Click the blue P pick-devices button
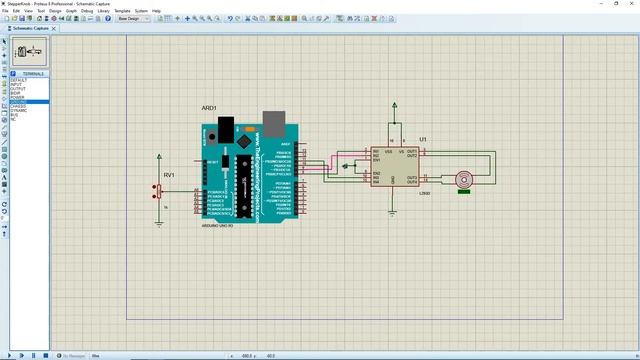640x360 pixels. pyautogui.click(x=13, y=74)
